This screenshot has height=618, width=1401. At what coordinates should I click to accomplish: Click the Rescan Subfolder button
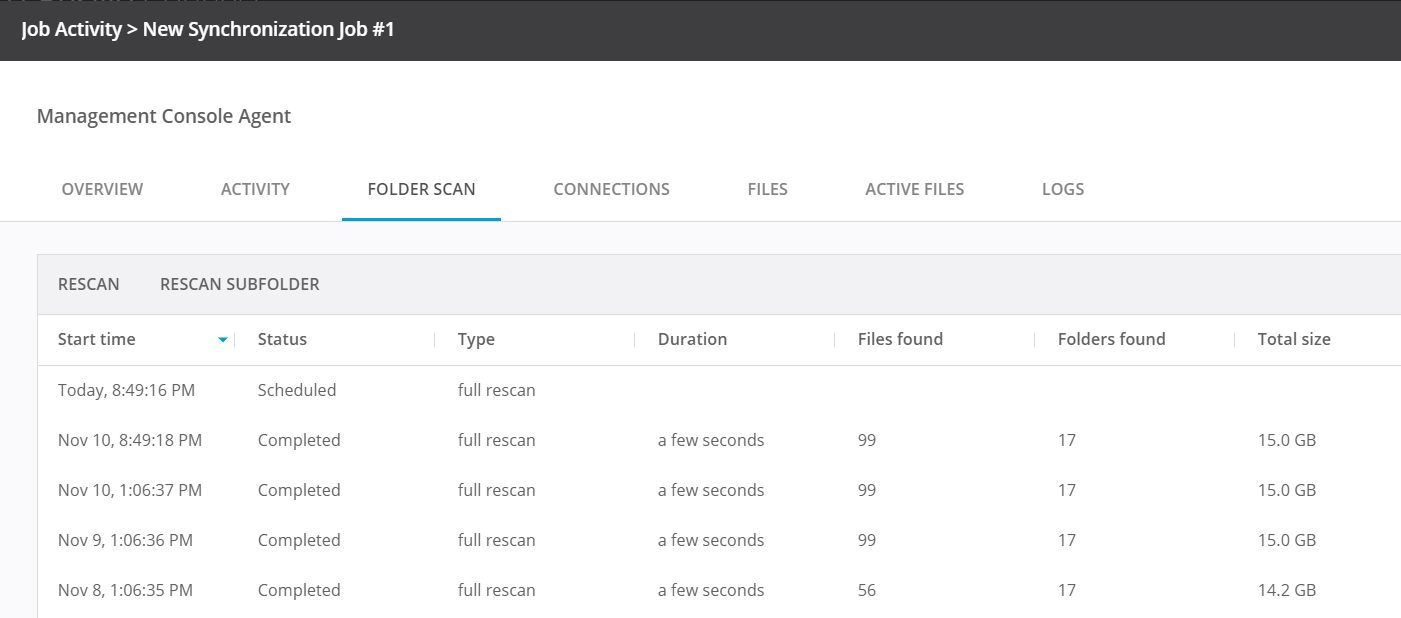click(239, 284)
